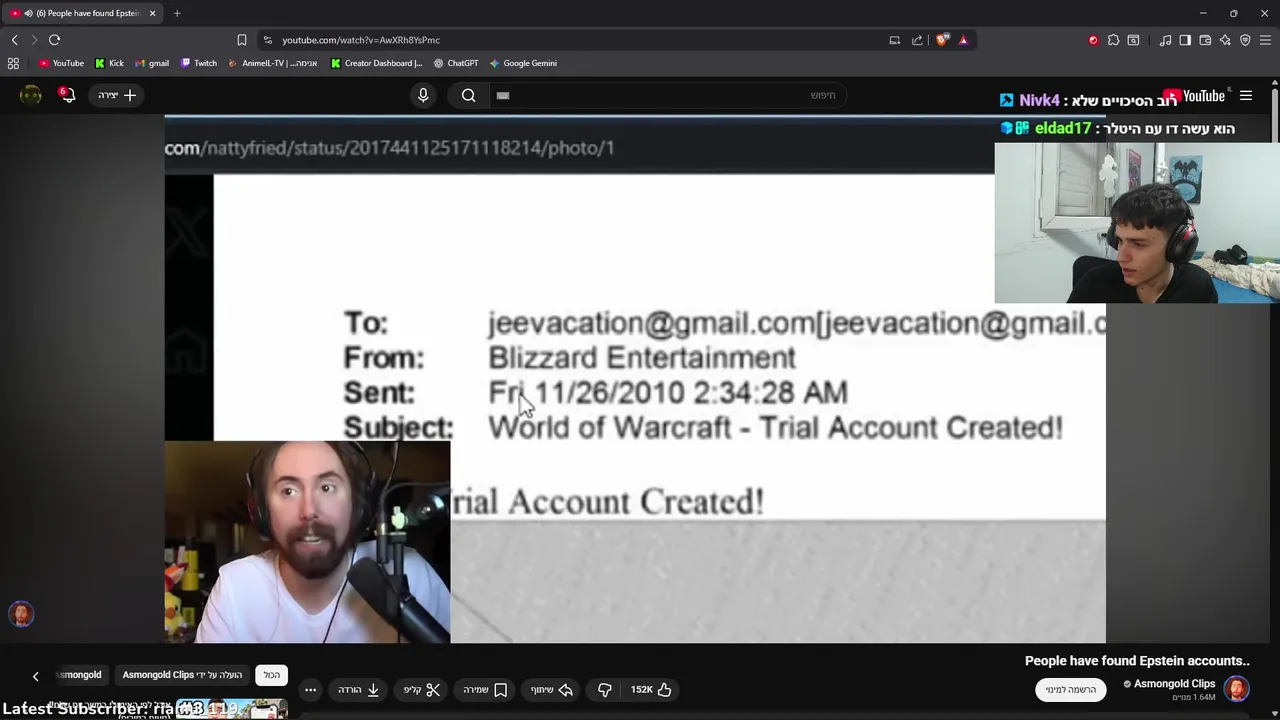1280x720 pixels.
Task: Save the video to a playlist
Action: tap(485, 690)
